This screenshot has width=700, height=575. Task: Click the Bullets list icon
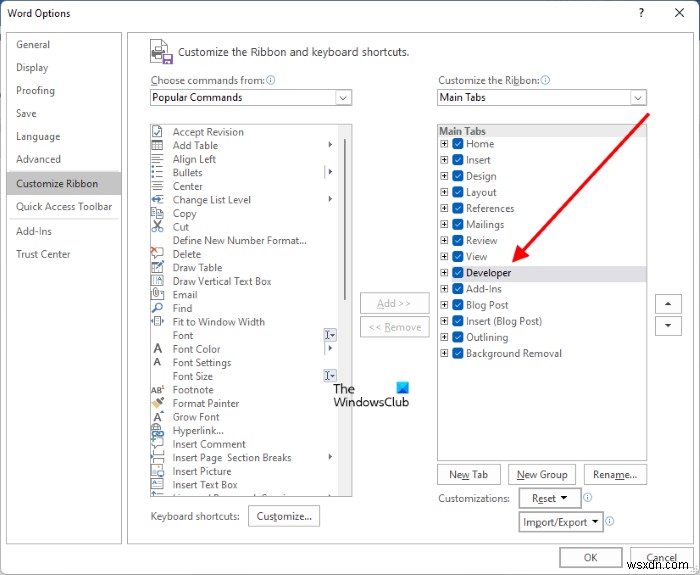coord(157,172)
